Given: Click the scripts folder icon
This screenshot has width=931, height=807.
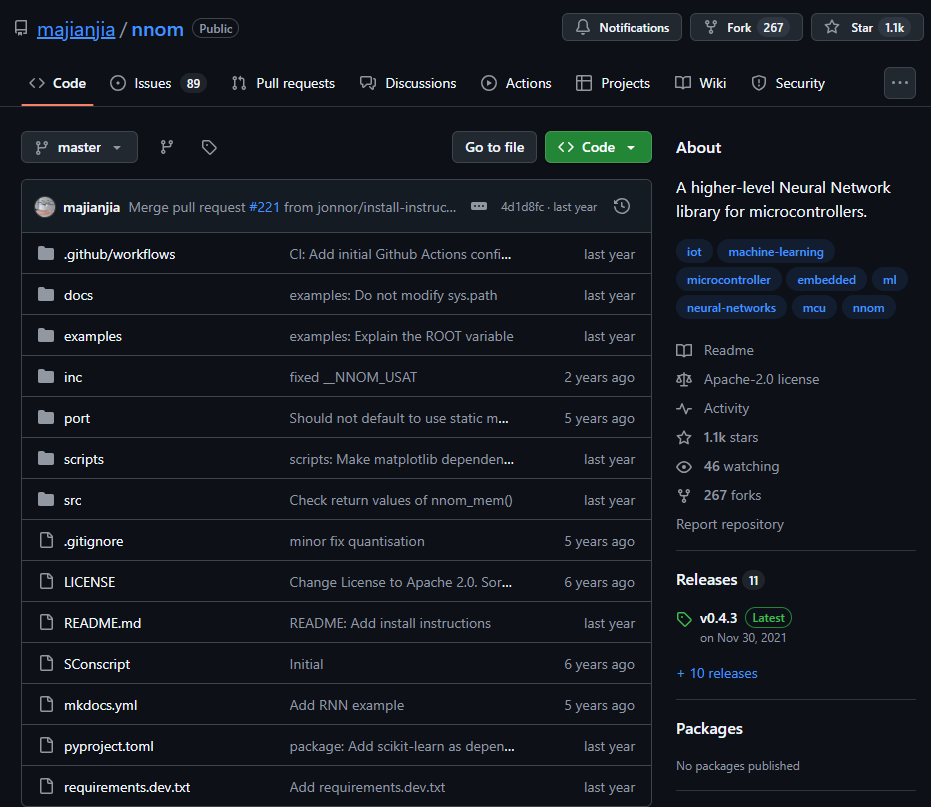Looking at the screenshot, I should (x=46, y=458).
